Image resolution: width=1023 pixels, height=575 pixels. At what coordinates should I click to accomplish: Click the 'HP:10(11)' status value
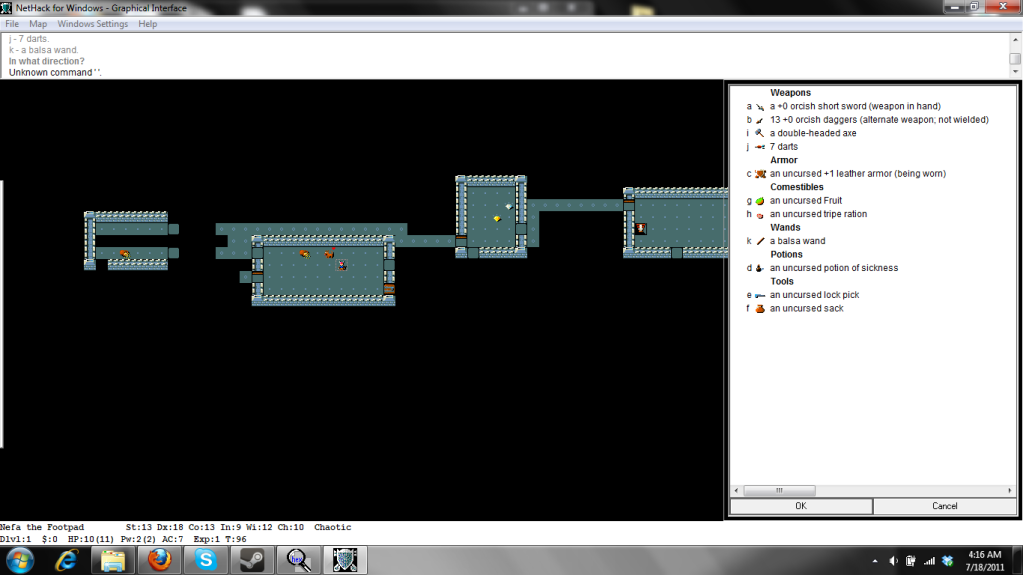91,539
